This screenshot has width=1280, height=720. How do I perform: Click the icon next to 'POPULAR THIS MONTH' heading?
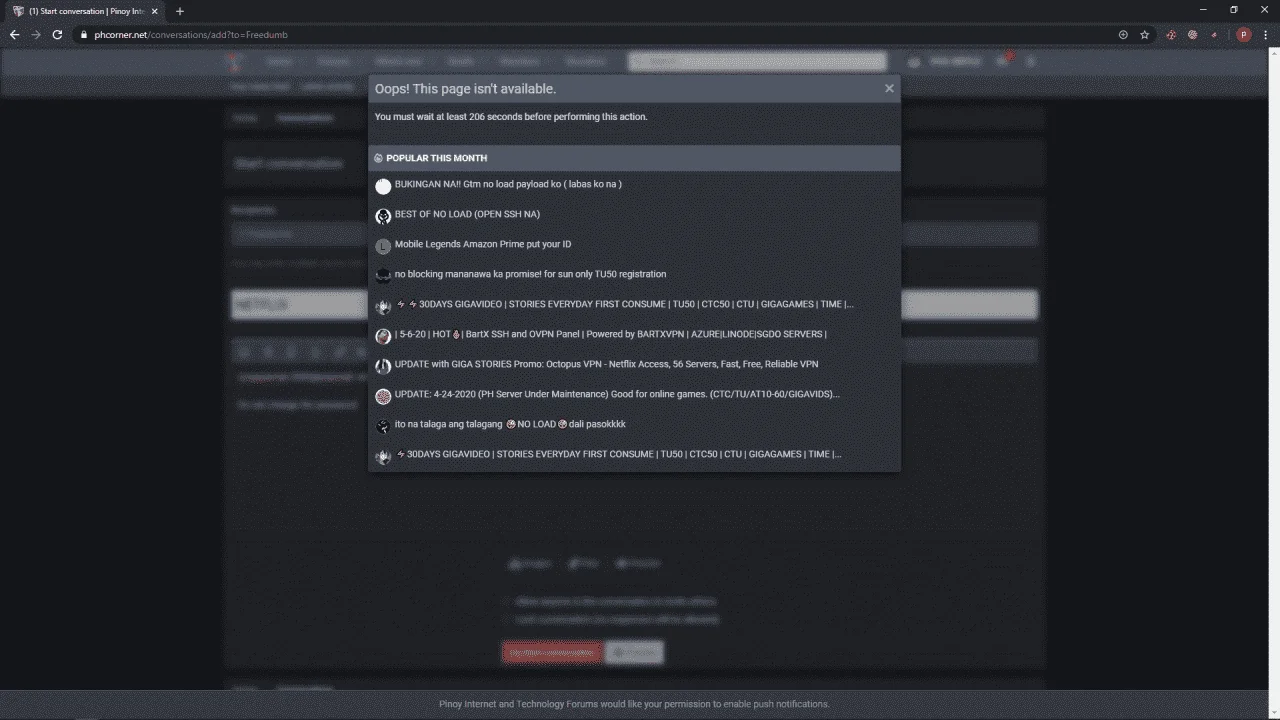point(379,158)
